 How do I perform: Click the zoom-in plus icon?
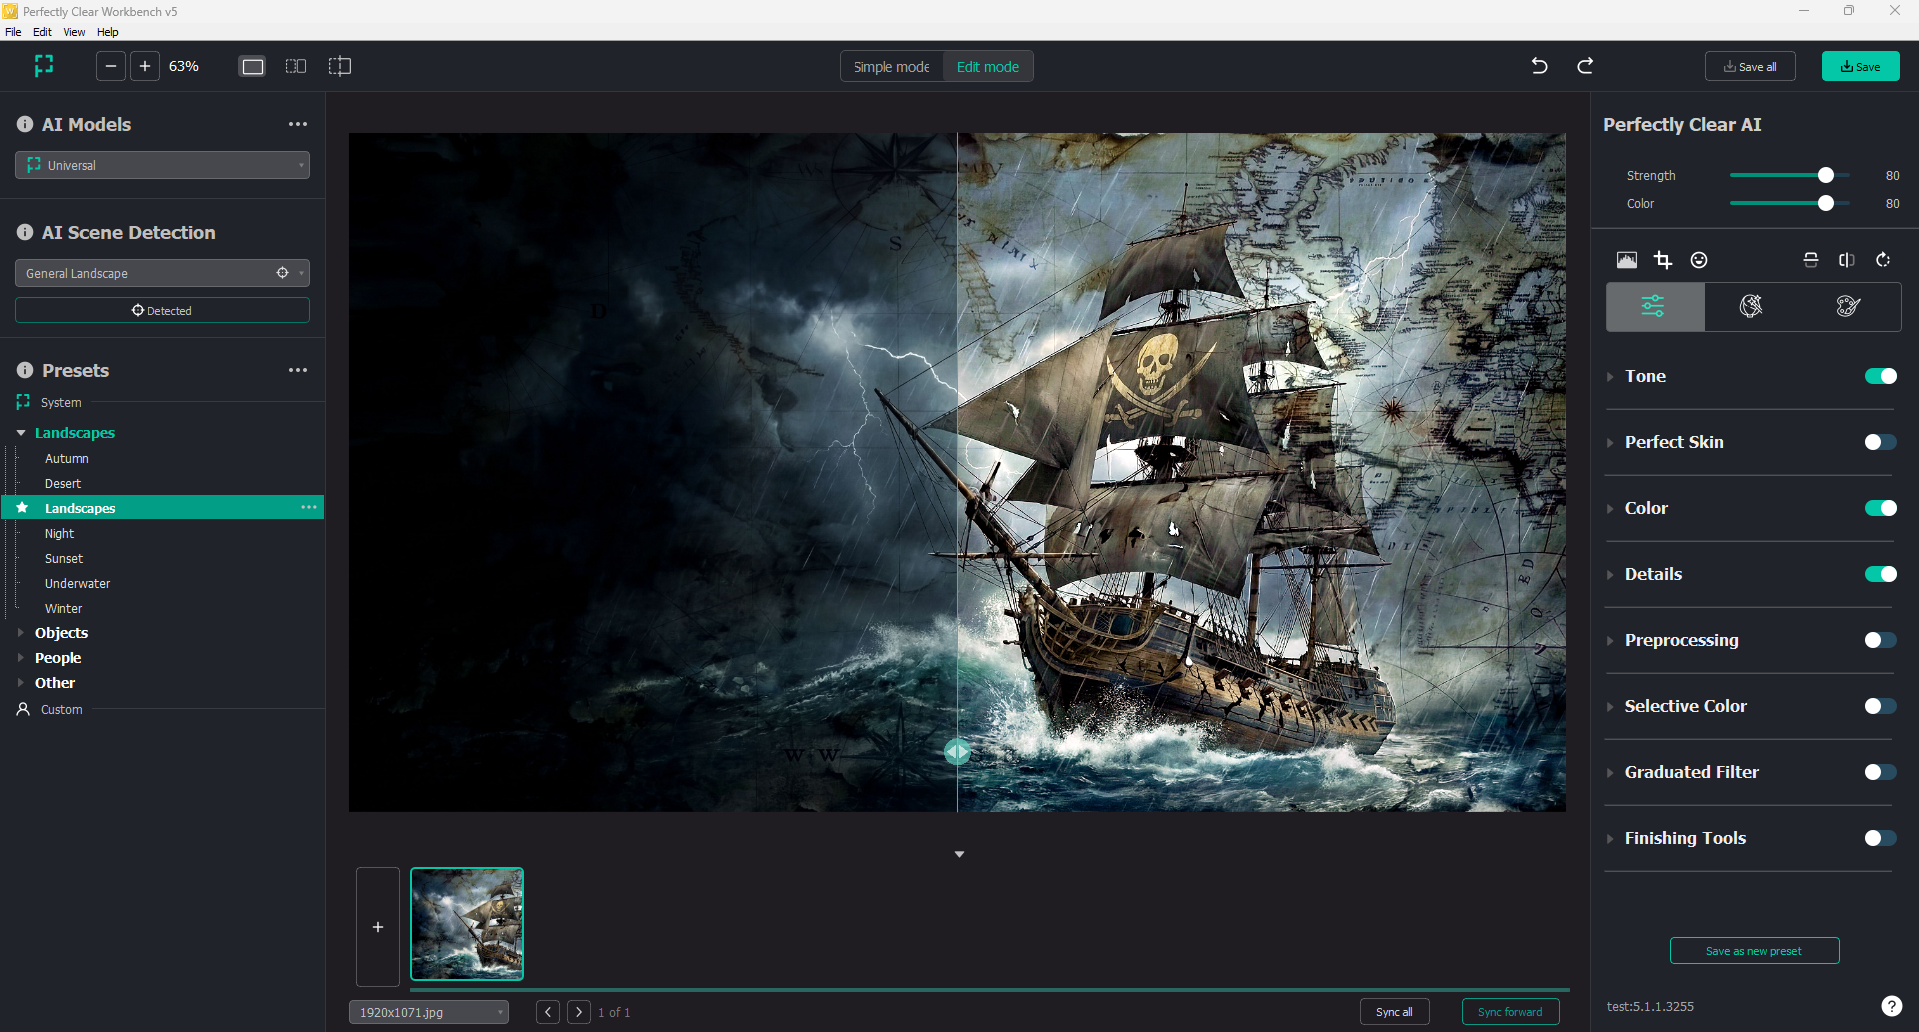(x=145, y=66)
